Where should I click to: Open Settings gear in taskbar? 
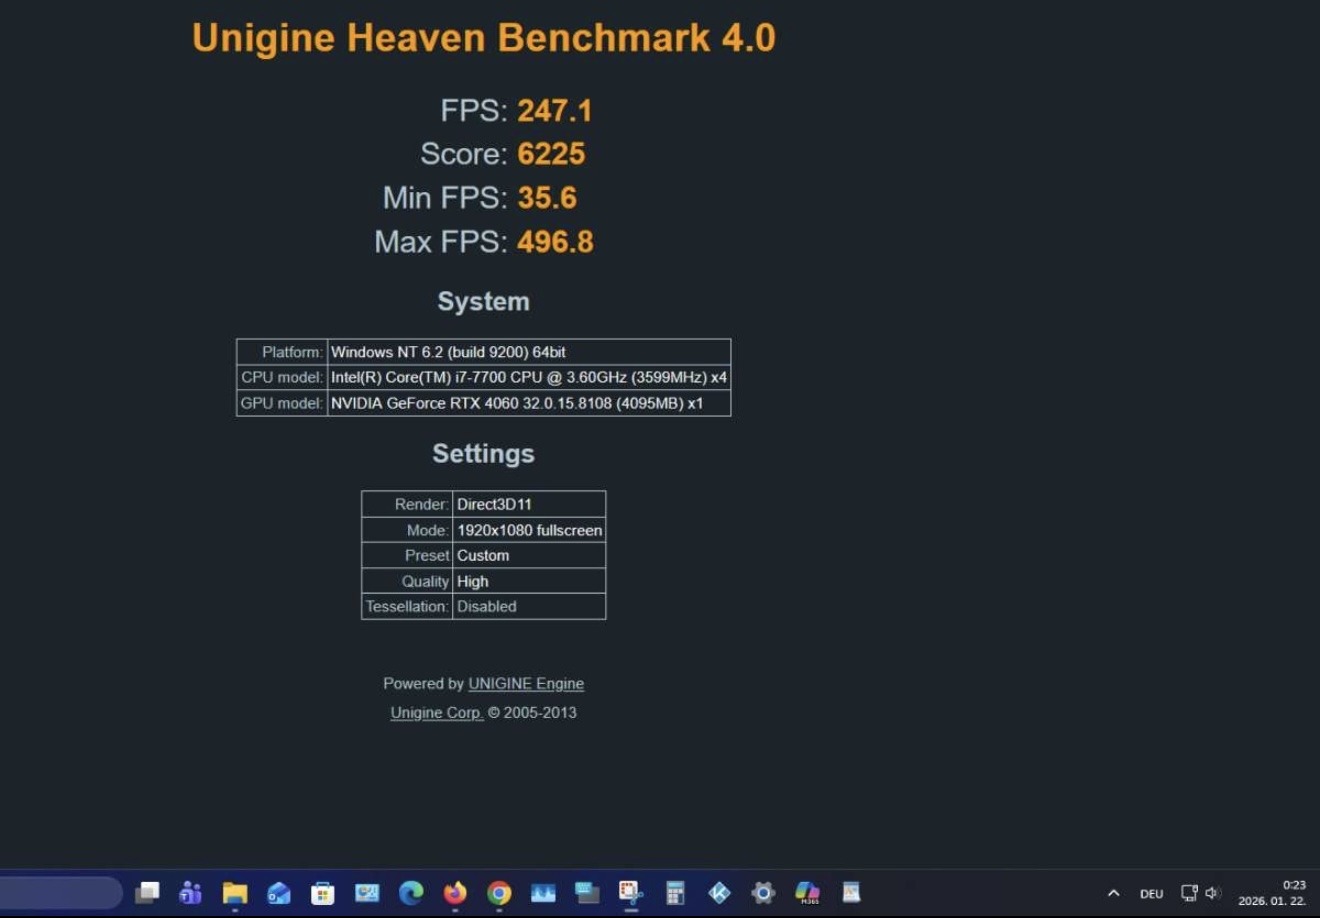pos(763,892)
